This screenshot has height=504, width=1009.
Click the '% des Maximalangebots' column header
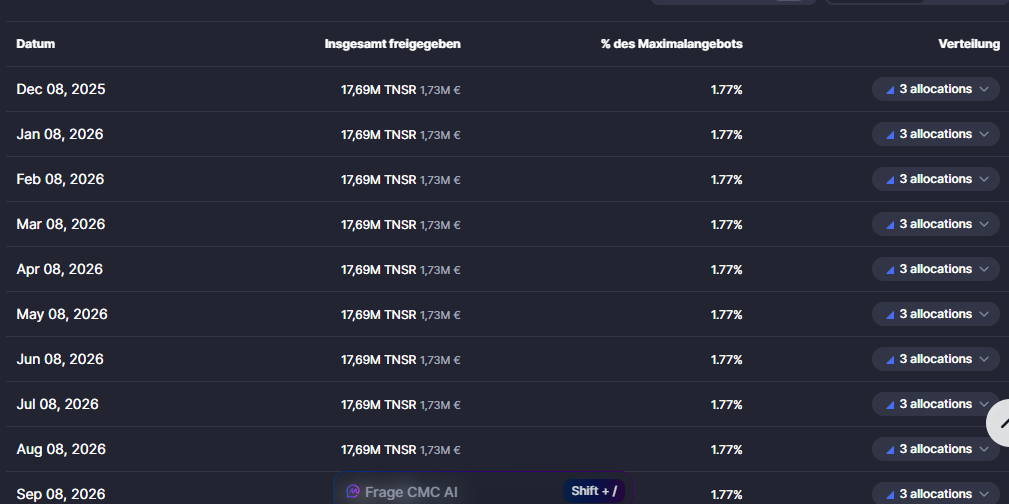(671, 45)
